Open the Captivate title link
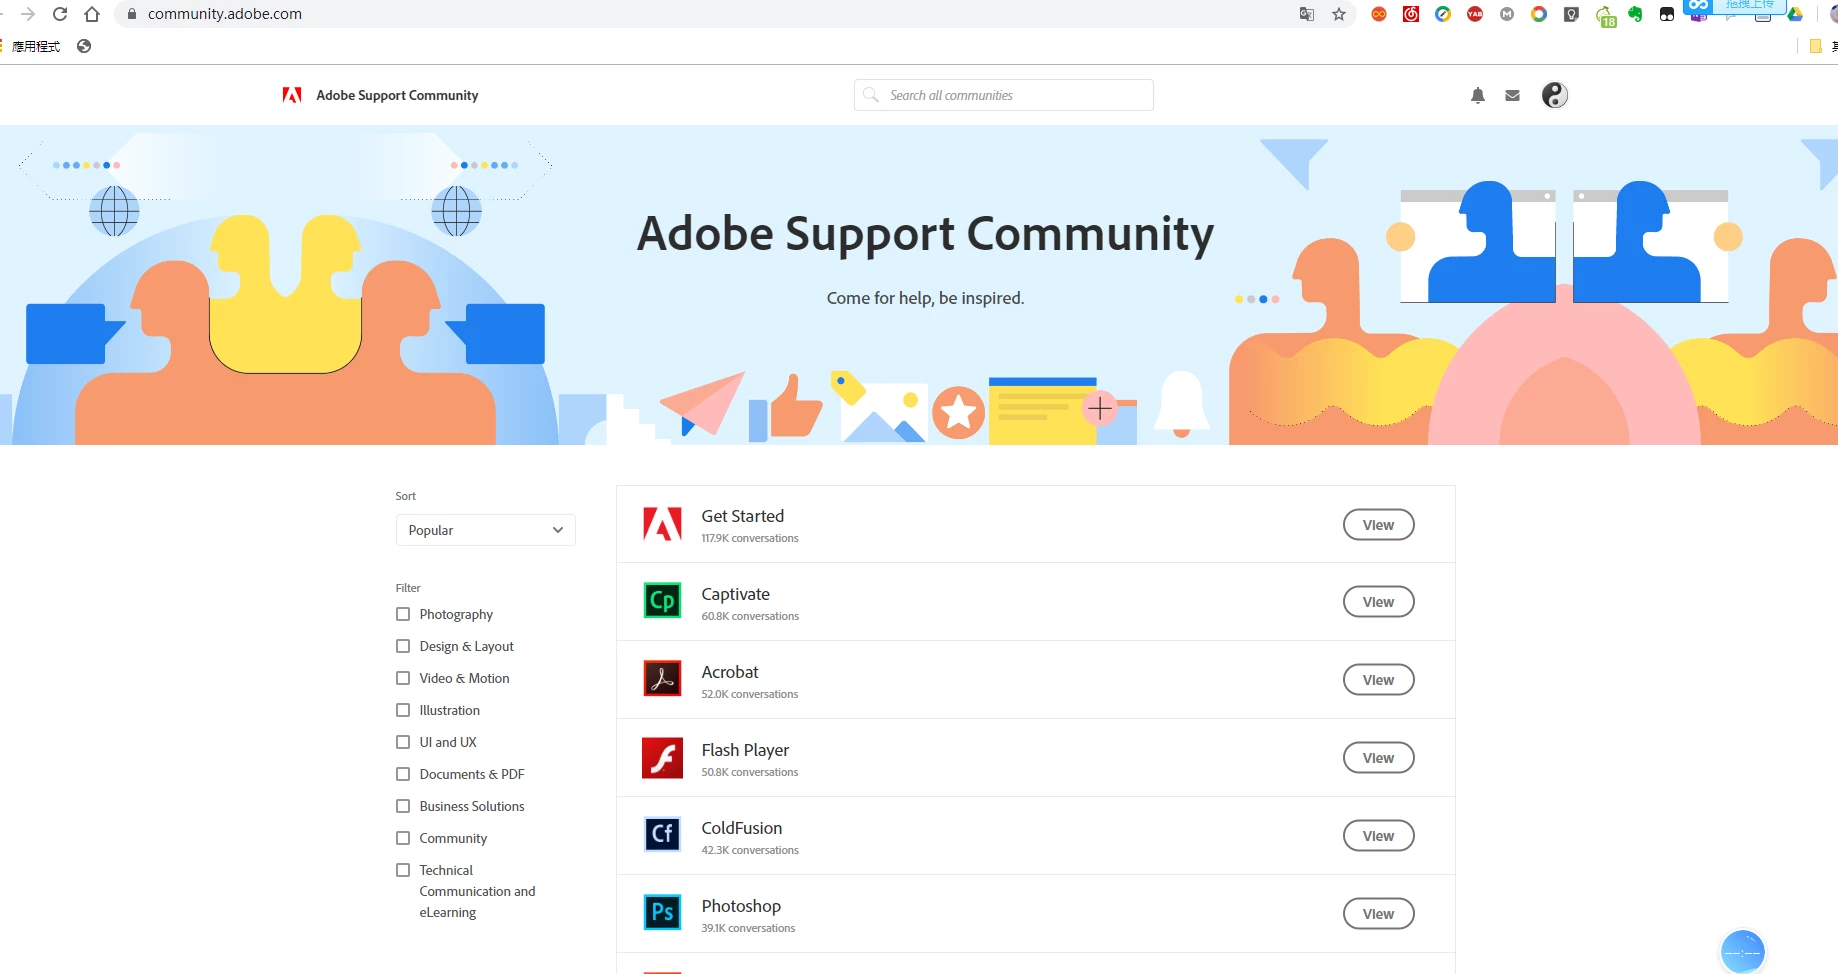This screenshot has height=974, width=1838. [x=735, y=594]
